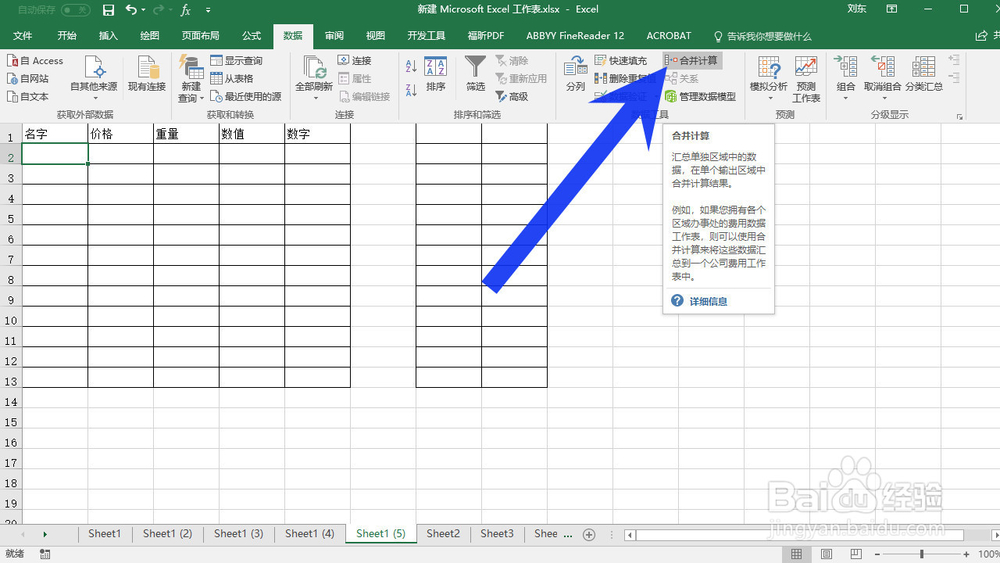
Task: Open the 文件 tab
Action: (x=22, y=36)
